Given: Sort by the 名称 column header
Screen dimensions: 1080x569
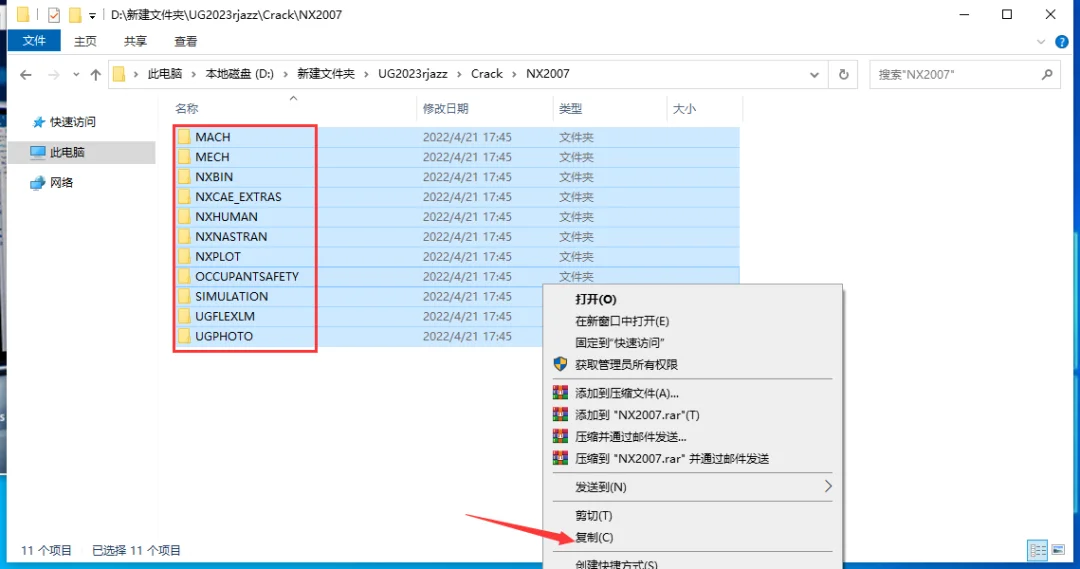Looking at the screenshot, I should tap(187, 108).
